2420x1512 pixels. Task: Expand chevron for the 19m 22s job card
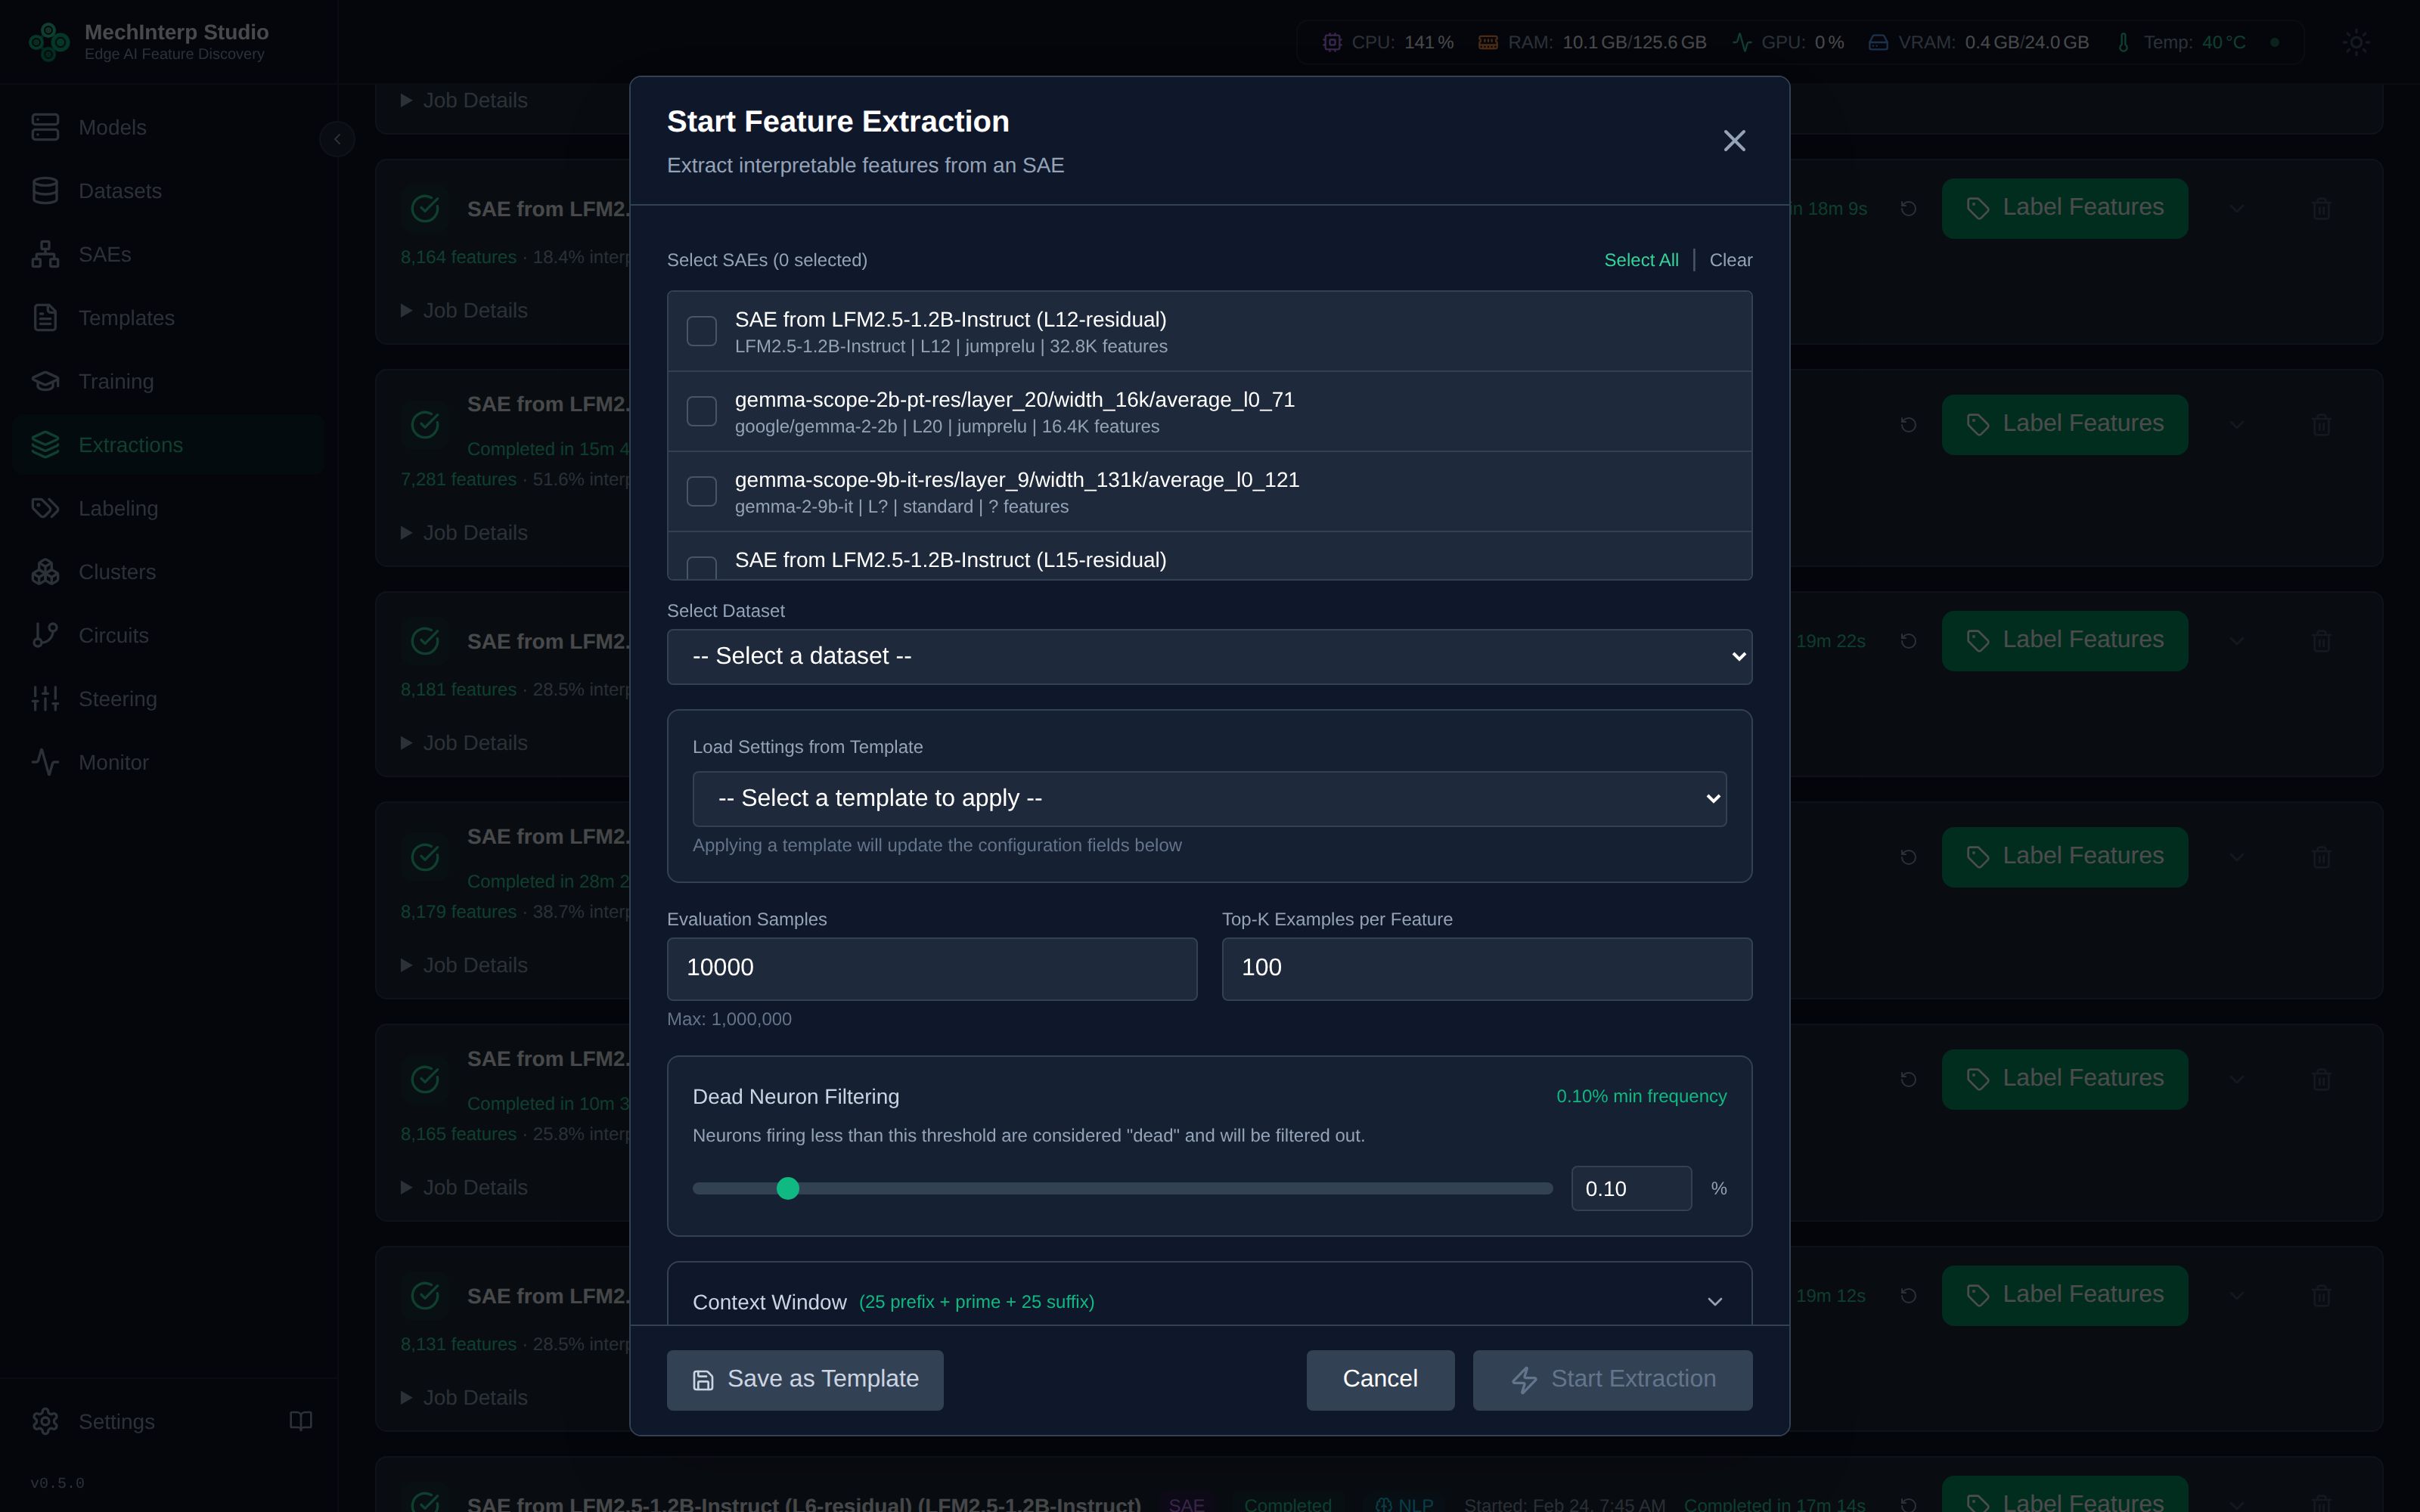[2237, 640]
